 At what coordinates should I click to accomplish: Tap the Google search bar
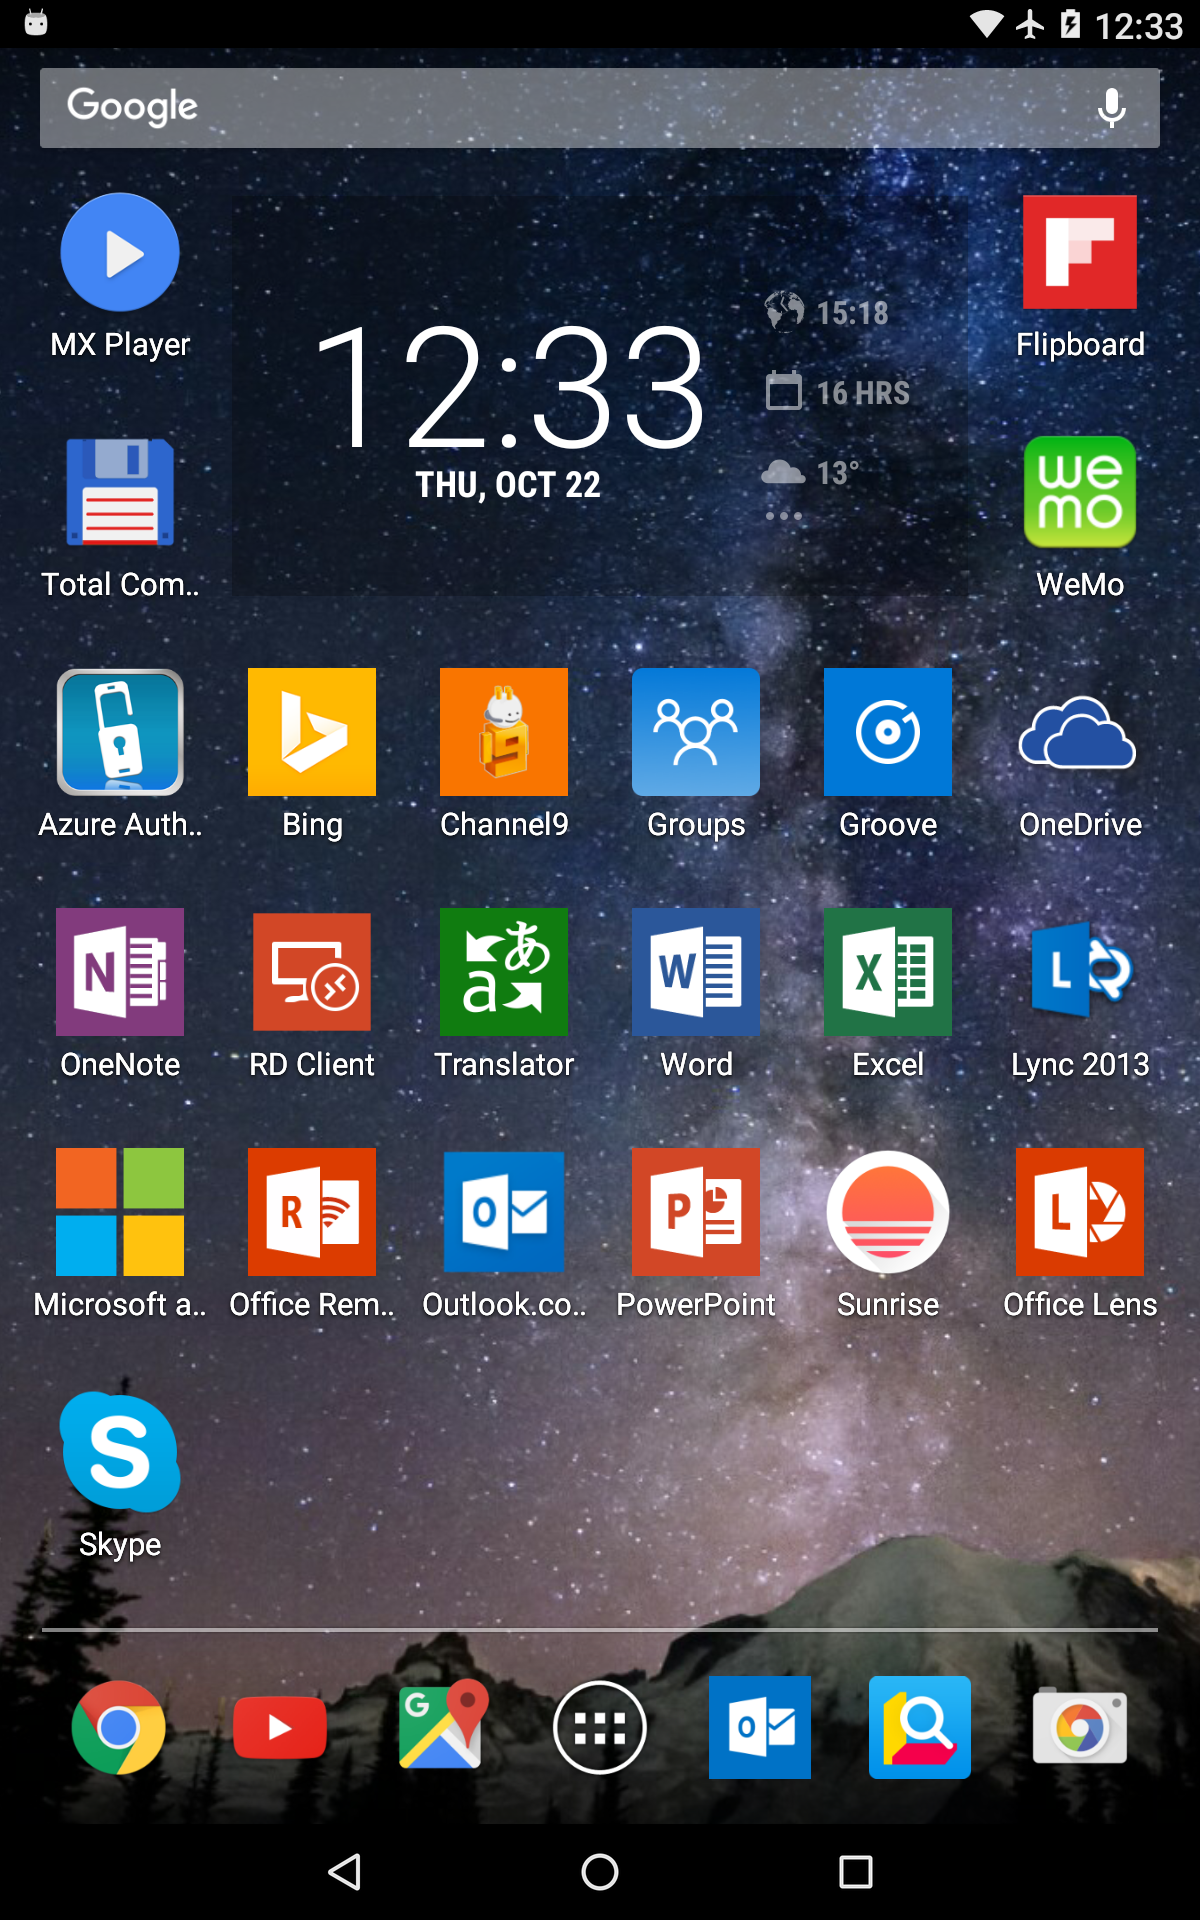click(x=600, y=108)
